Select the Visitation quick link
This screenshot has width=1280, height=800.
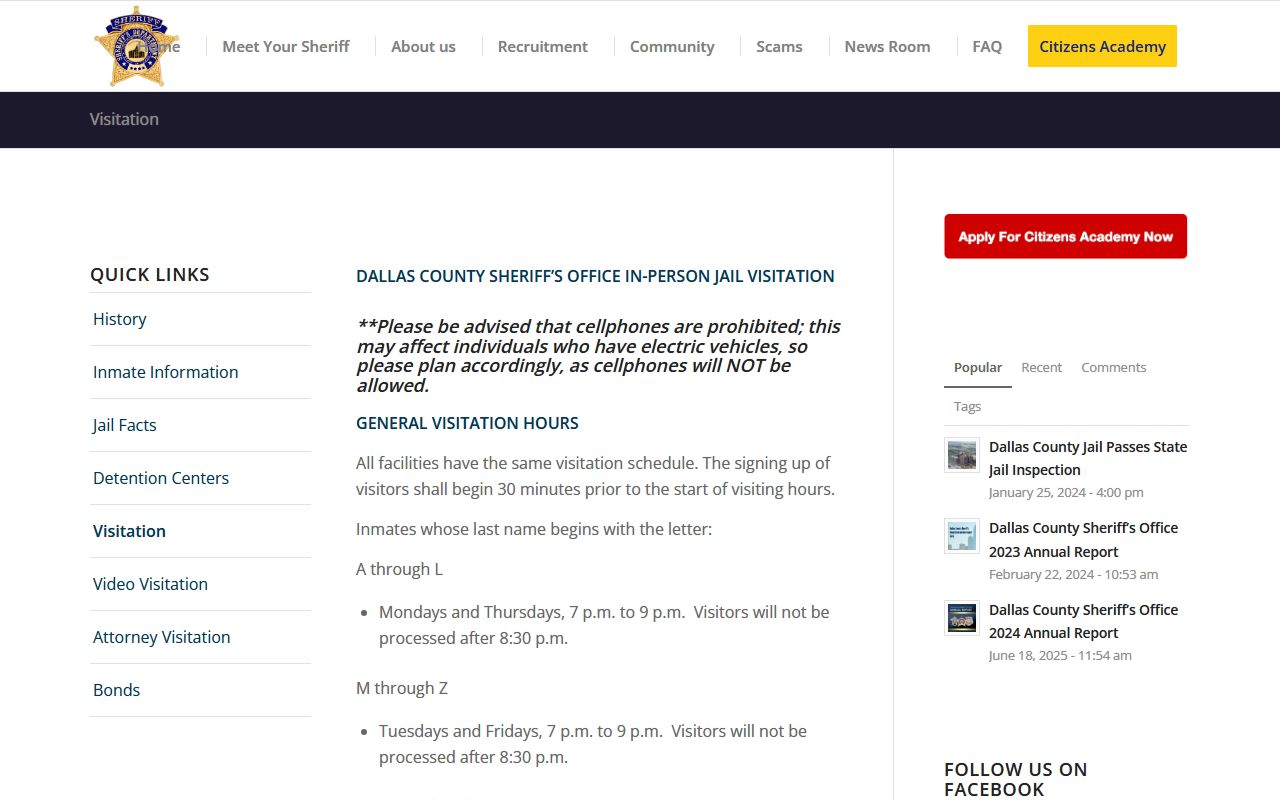point(129,531)
